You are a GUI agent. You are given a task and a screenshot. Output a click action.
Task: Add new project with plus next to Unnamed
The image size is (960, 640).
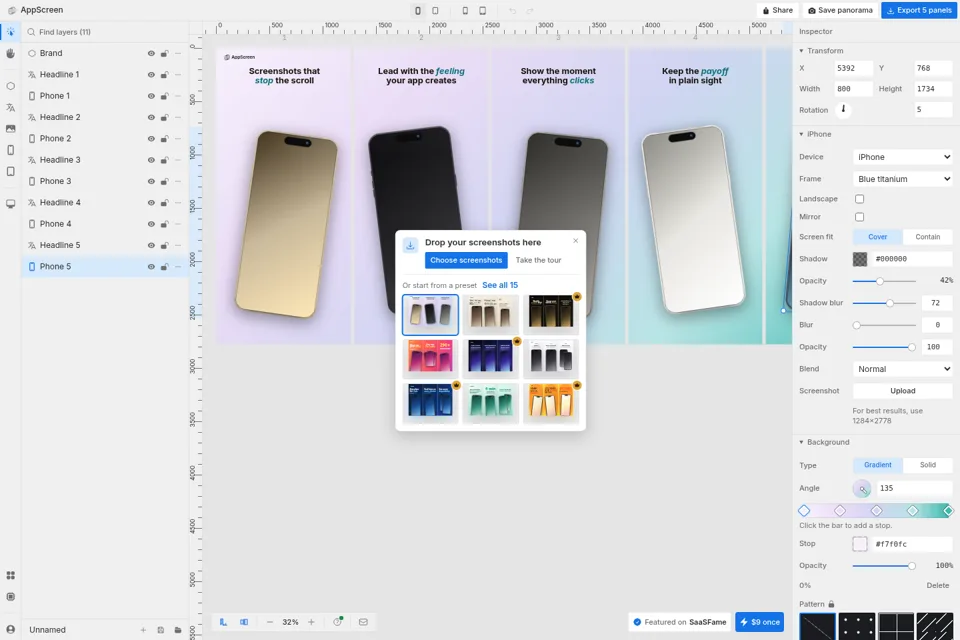pos(143,630)
